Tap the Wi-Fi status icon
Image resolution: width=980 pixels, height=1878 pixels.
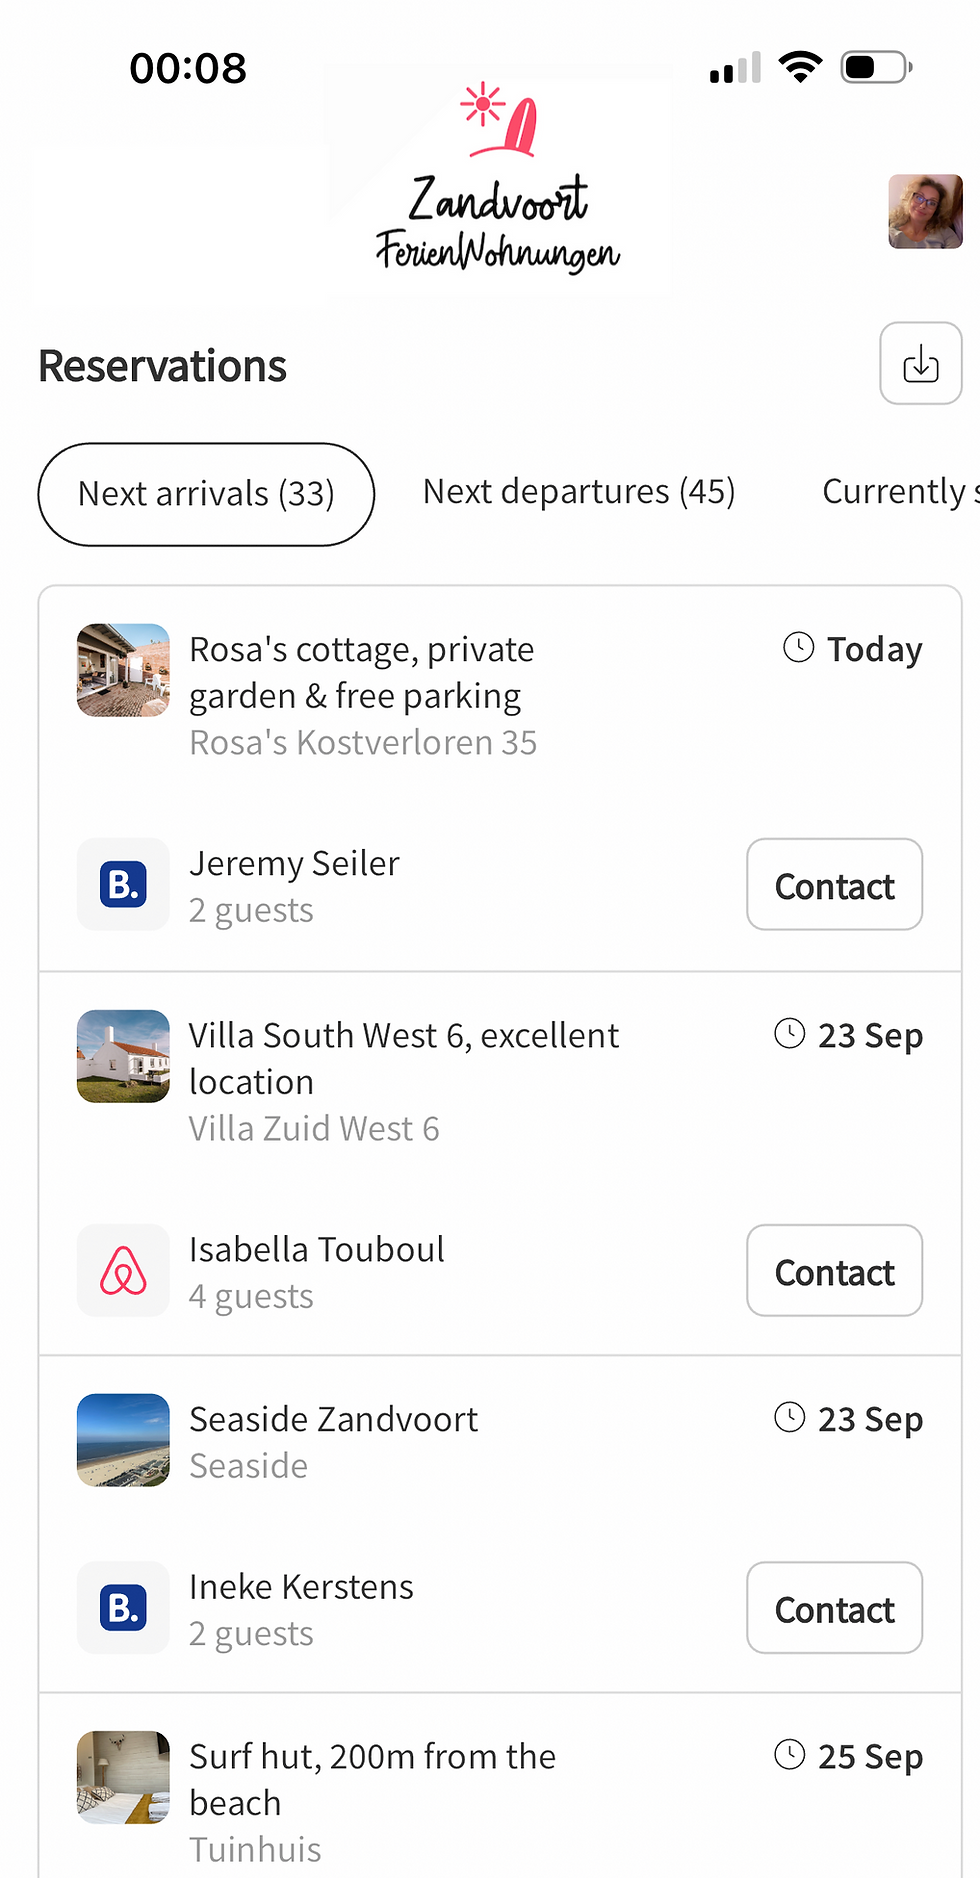point(800,67)
